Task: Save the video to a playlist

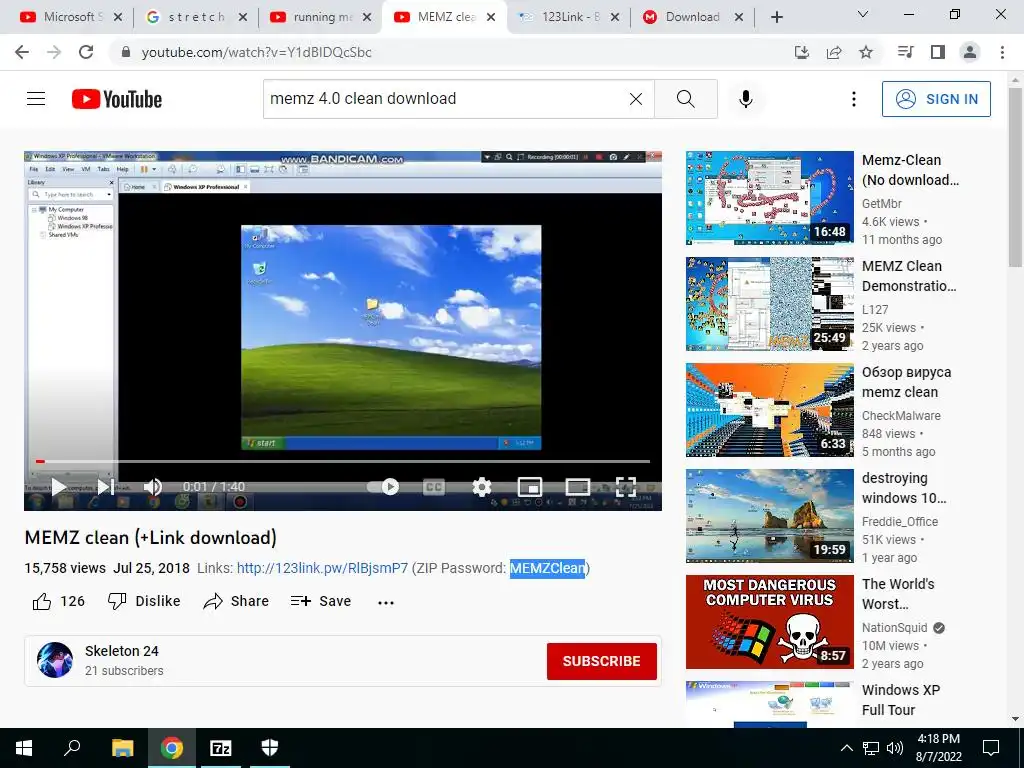Action: (x=321, y=601)
